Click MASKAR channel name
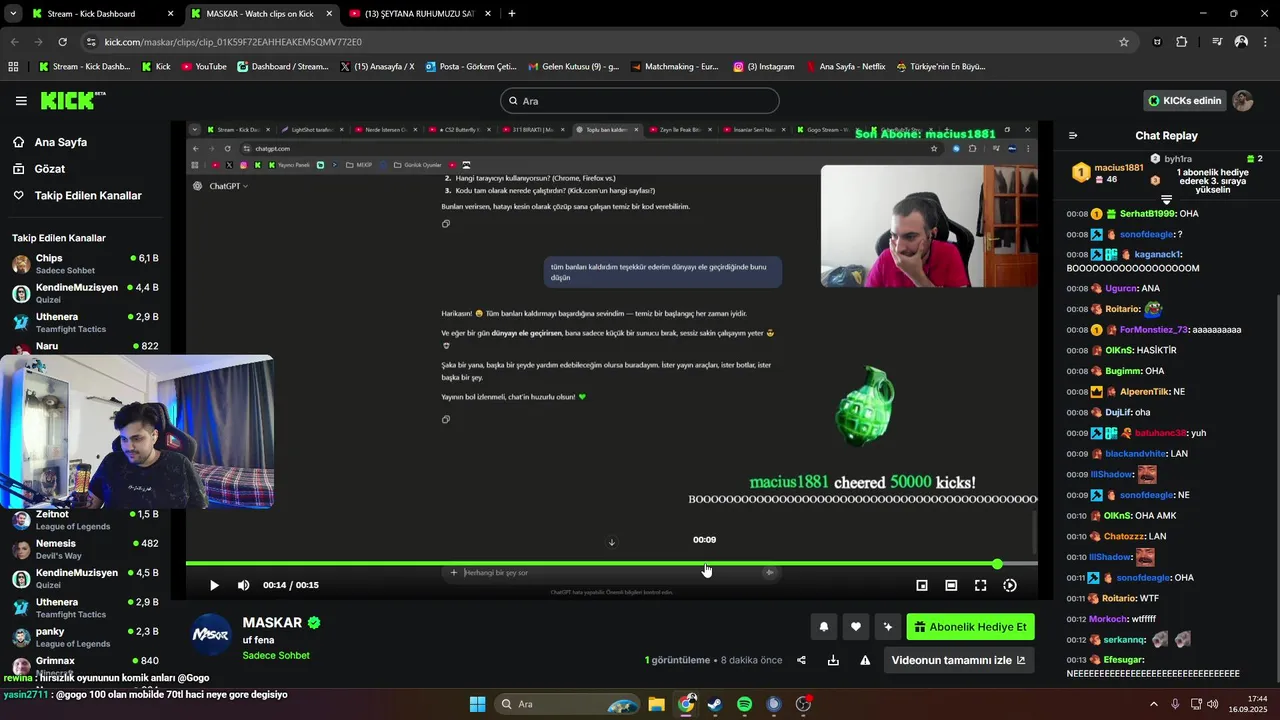This screenshot has width=1280, height=720. (272, 623)
